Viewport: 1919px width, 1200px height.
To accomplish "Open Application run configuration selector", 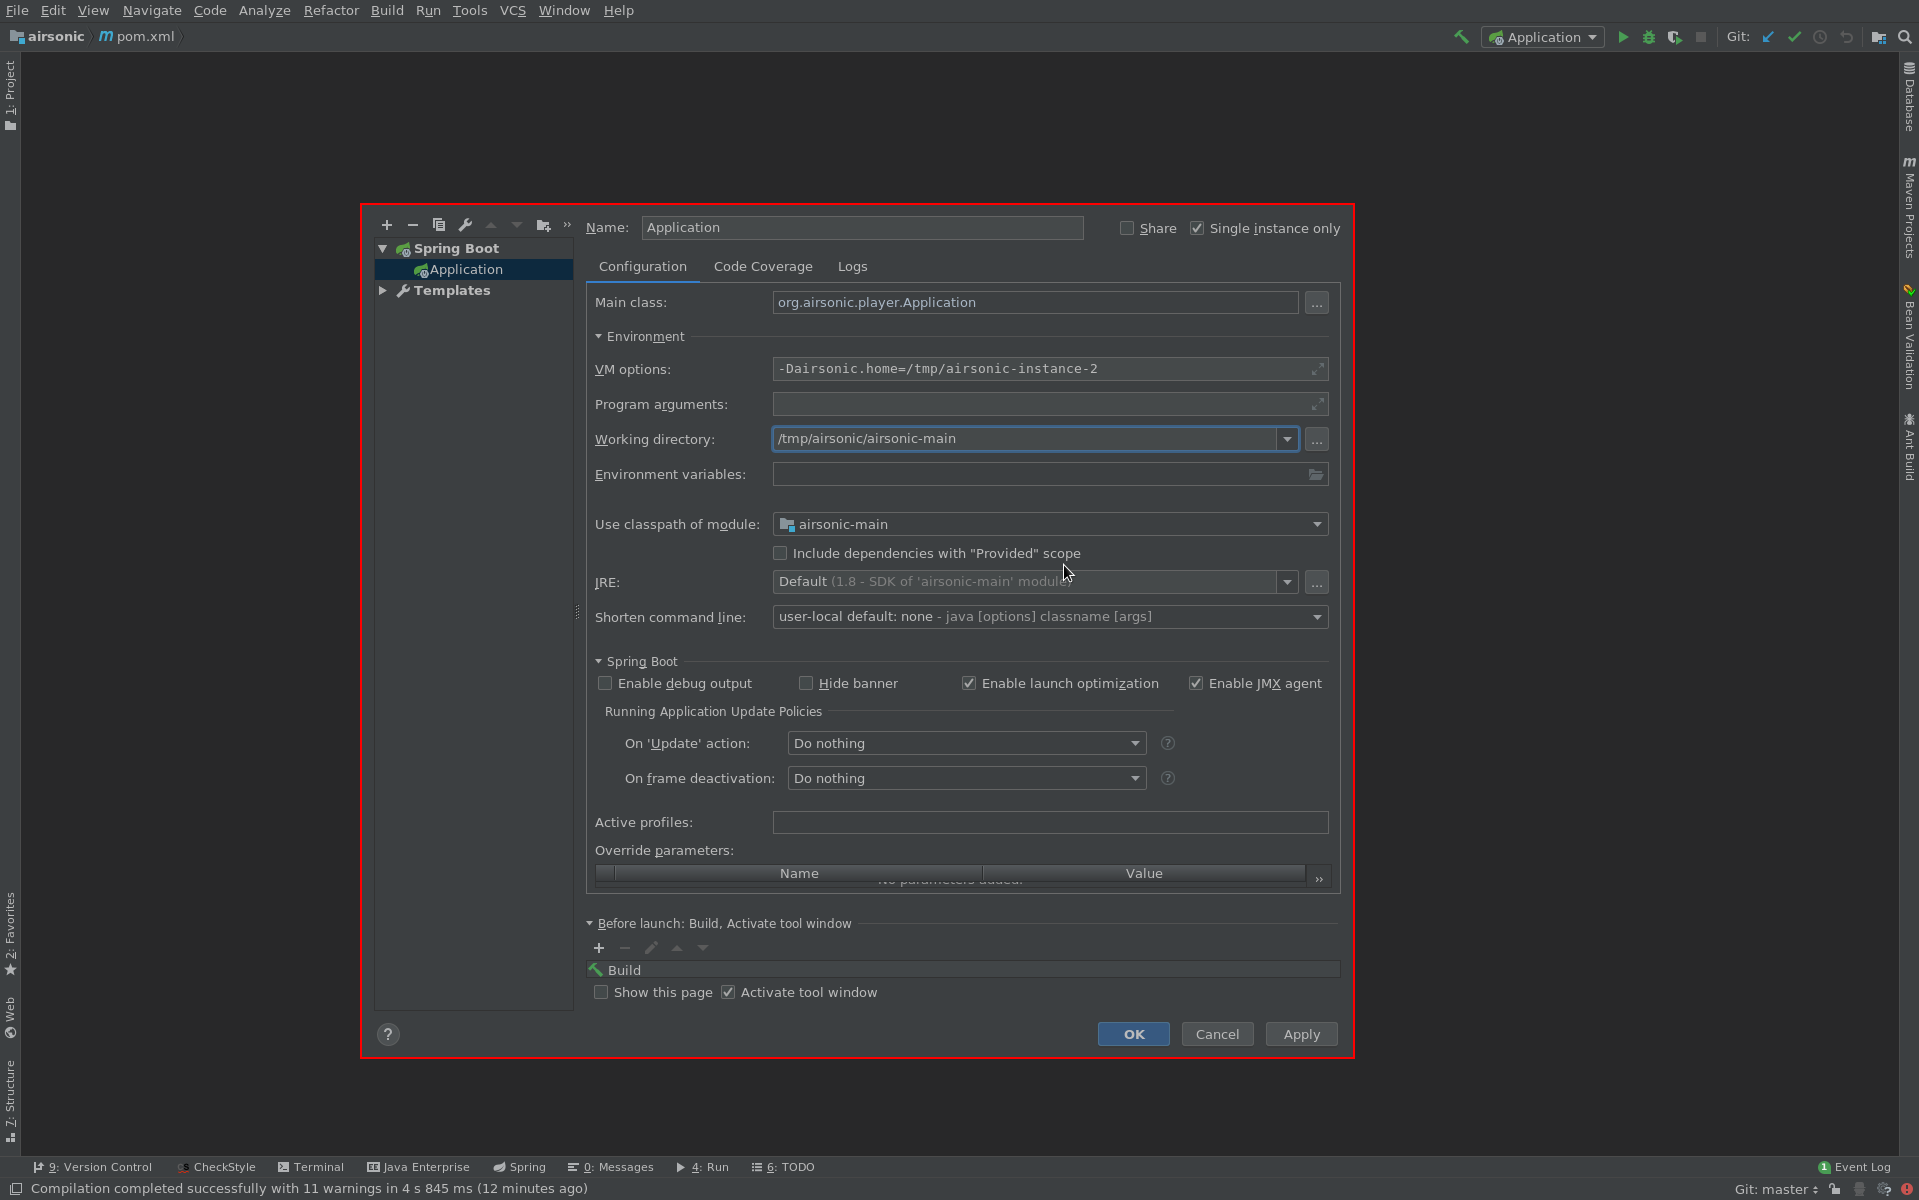I will [1542, 37].
